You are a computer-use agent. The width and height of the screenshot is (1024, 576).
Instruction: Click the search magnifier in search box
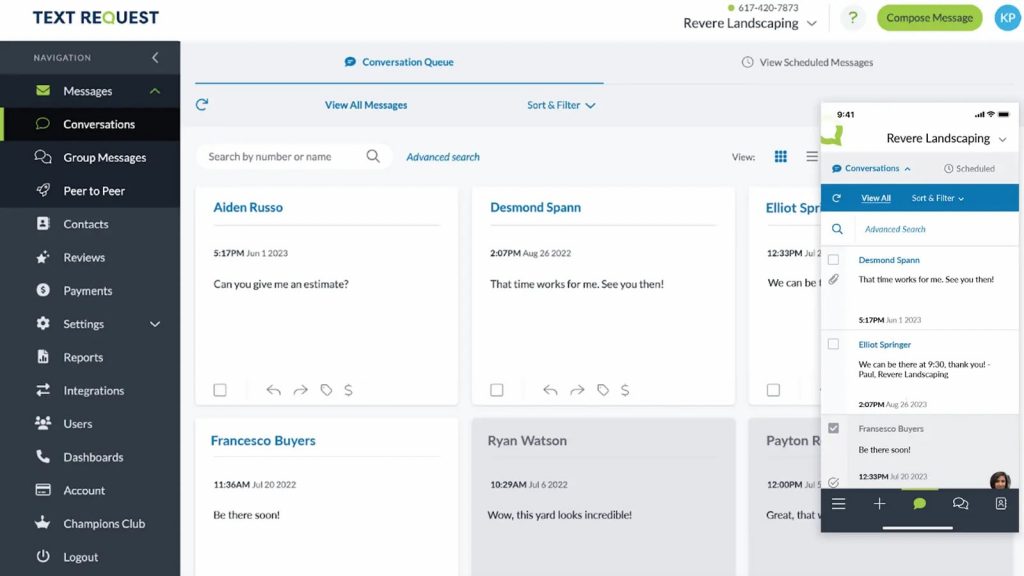[x=373, y=156]
